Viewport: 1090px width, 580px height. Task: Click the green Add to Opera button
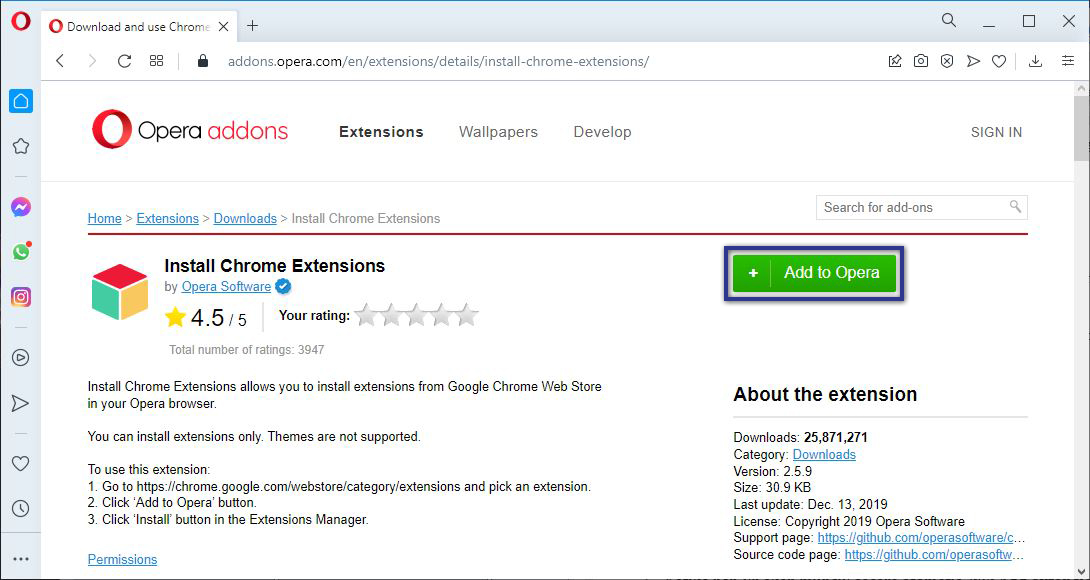point(813,272)
